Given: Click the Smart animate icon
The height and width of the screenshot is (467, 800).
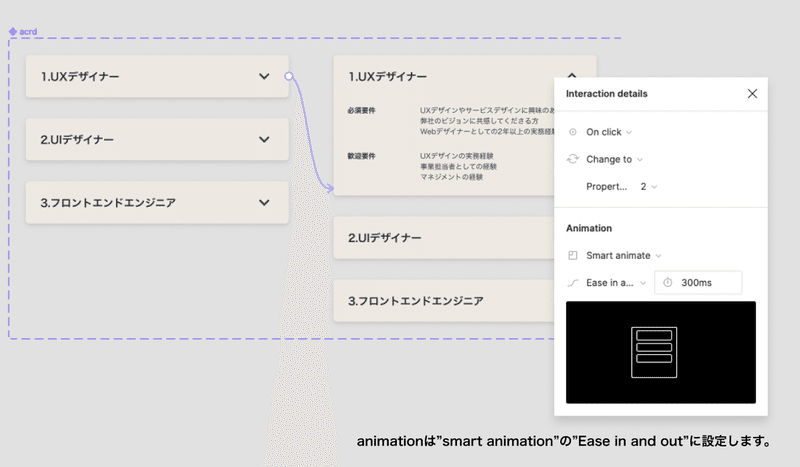Looking at the screenshot, I should coord(573,255).
